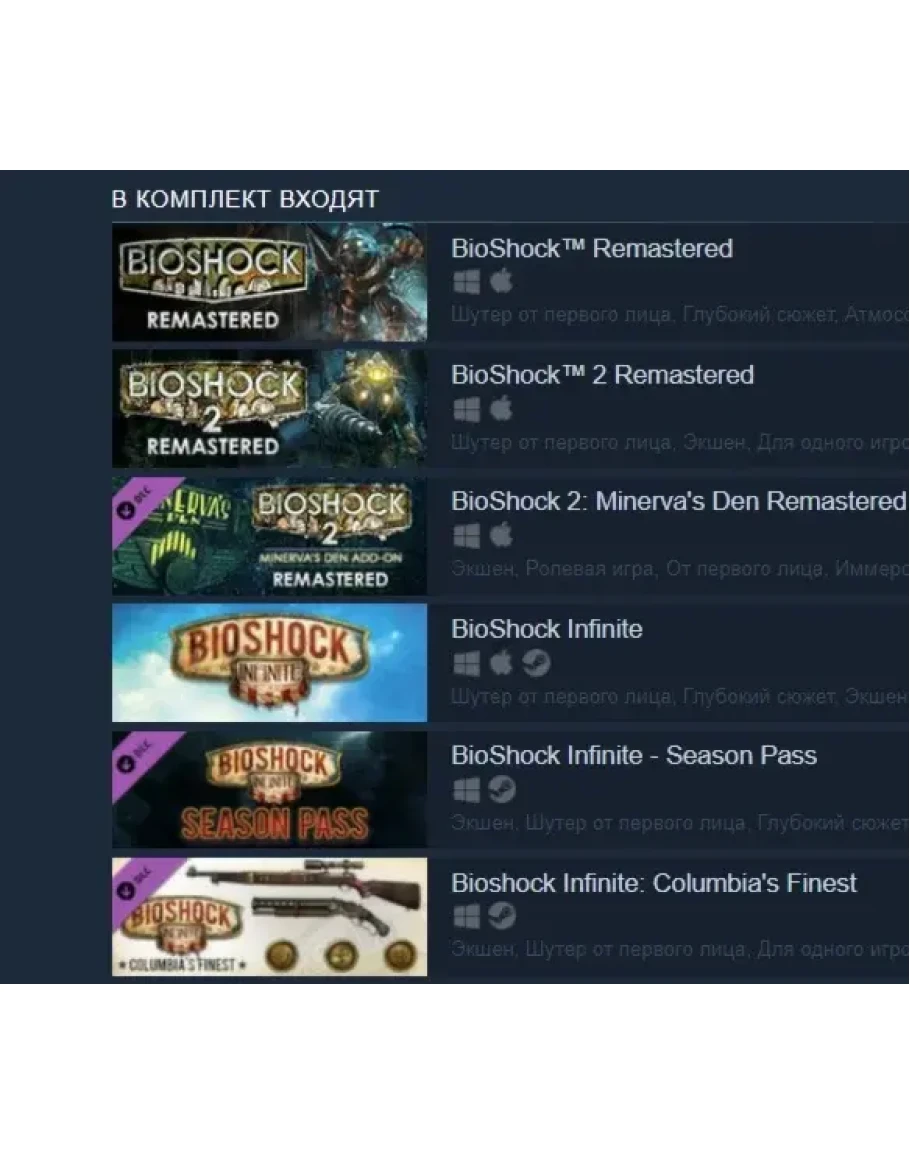Click Apple icon under BioShock Remastered
910x1155 pixels.
502,281
